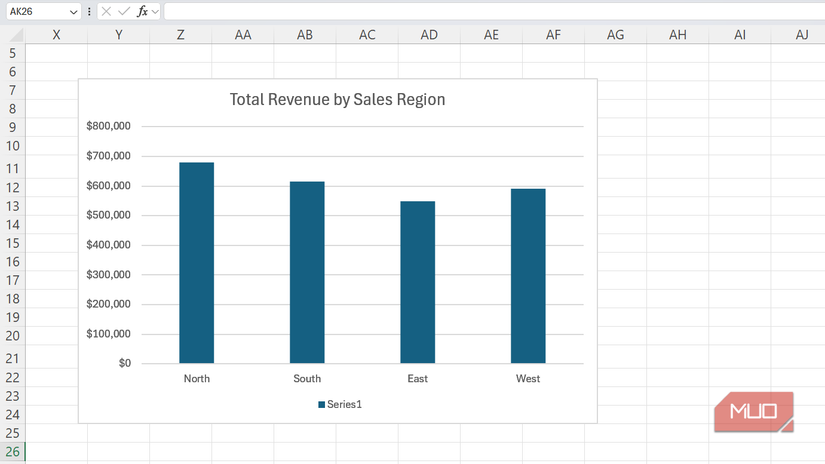This screenshot has height=464, width=825.
Task: Click the $700,000 axis label
Action: (108, 156)
